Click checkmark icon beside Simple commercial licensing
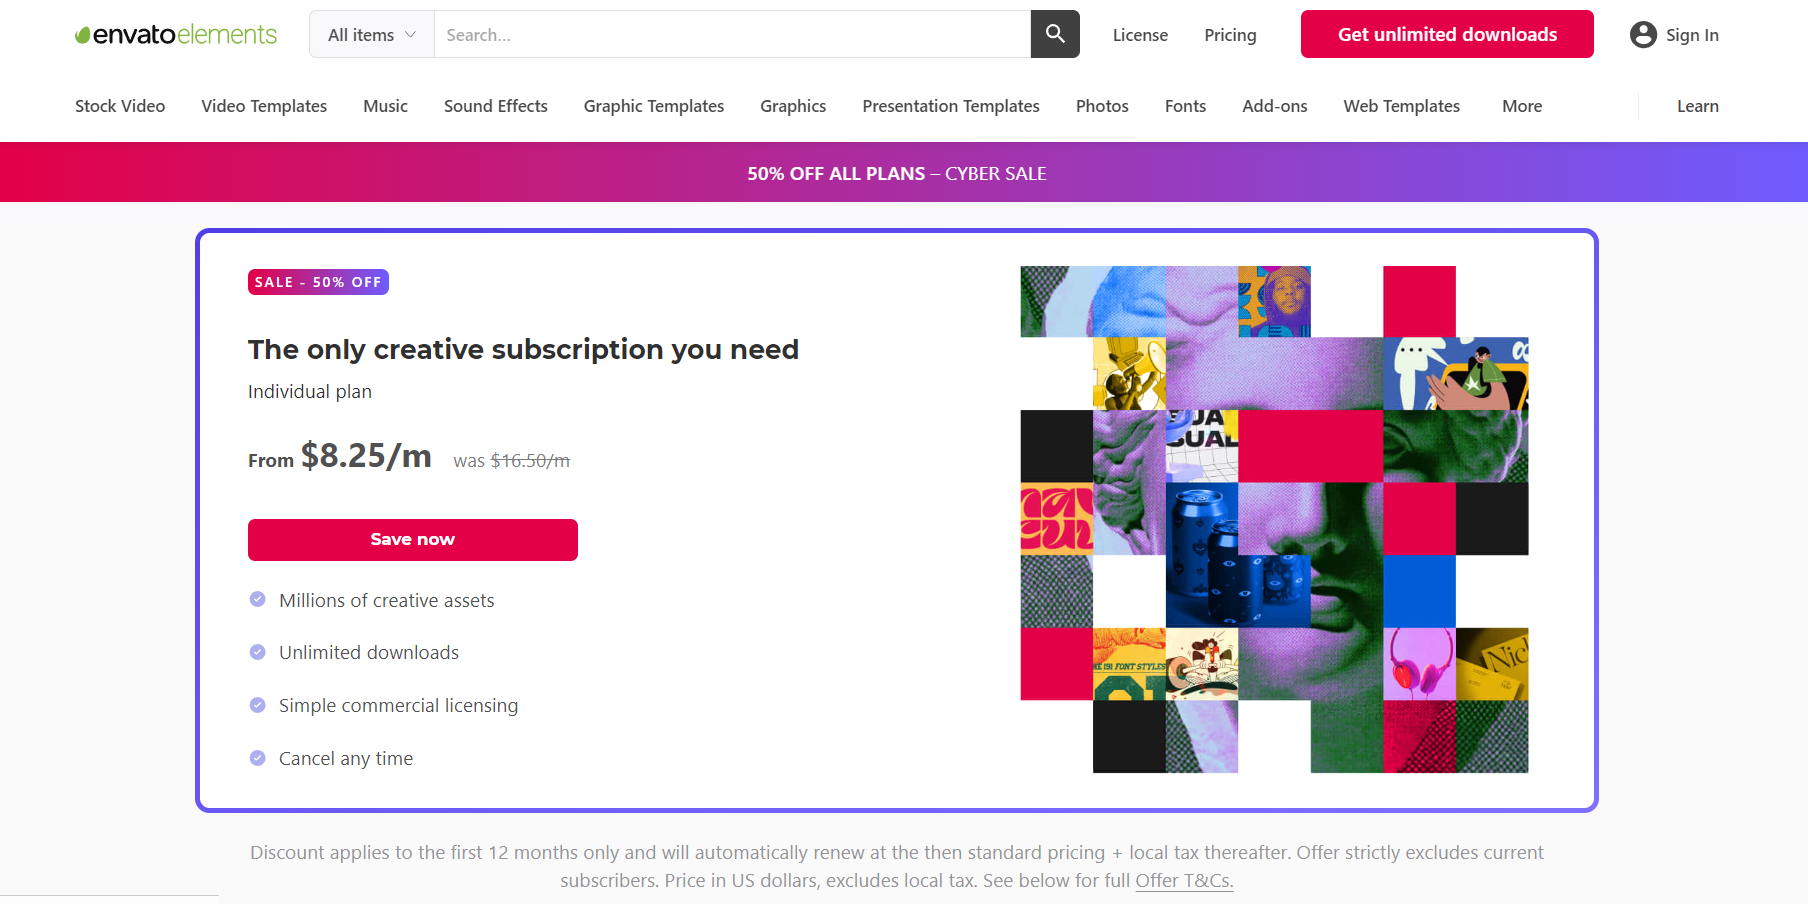This screenshot has height=904, width=1808. click(x=257, y=705)
